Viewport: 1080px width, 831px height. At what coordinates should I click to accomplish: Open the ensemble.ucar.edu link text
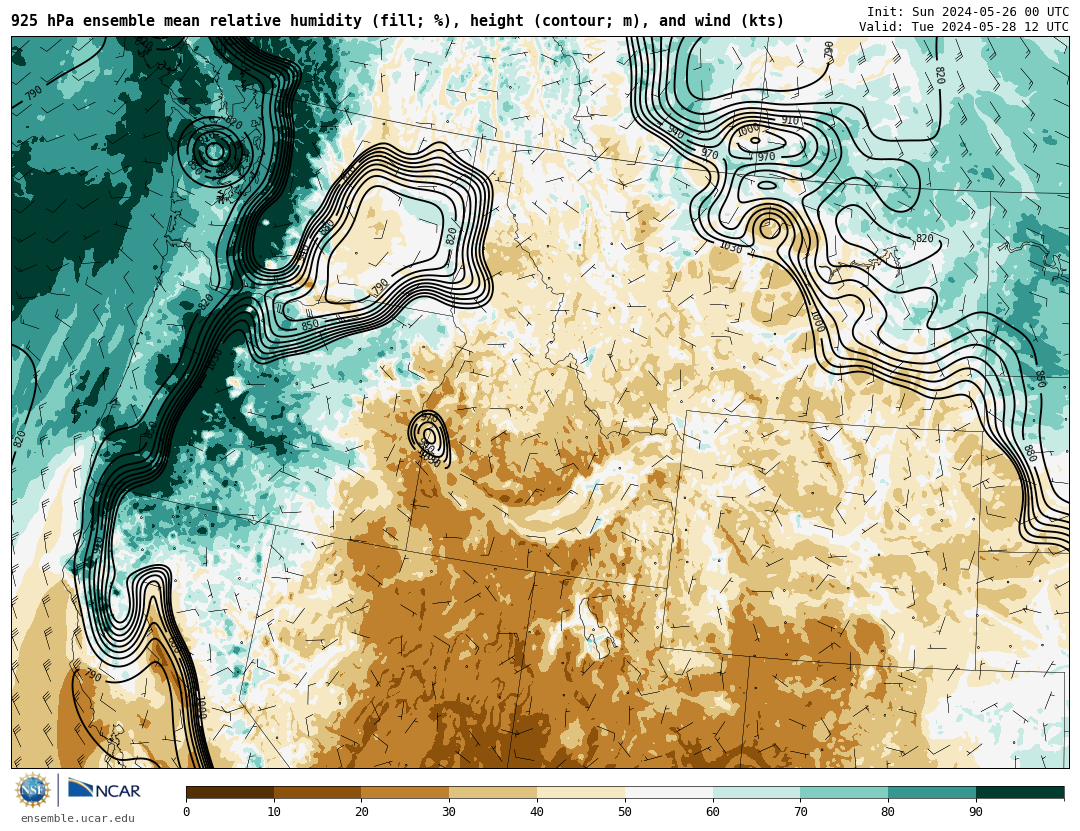coord(78,819)
